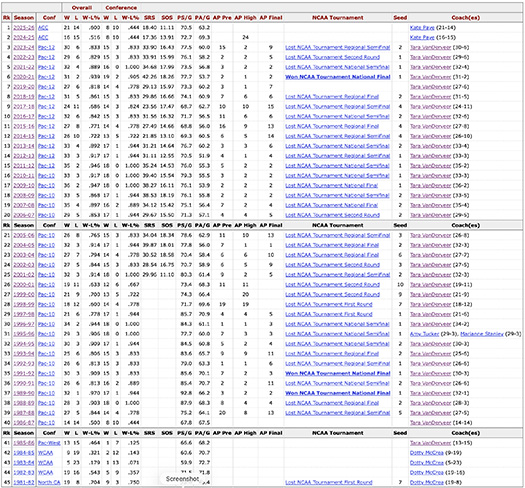Follow the ACC link in the 2025-26 row

click(43, 27)
